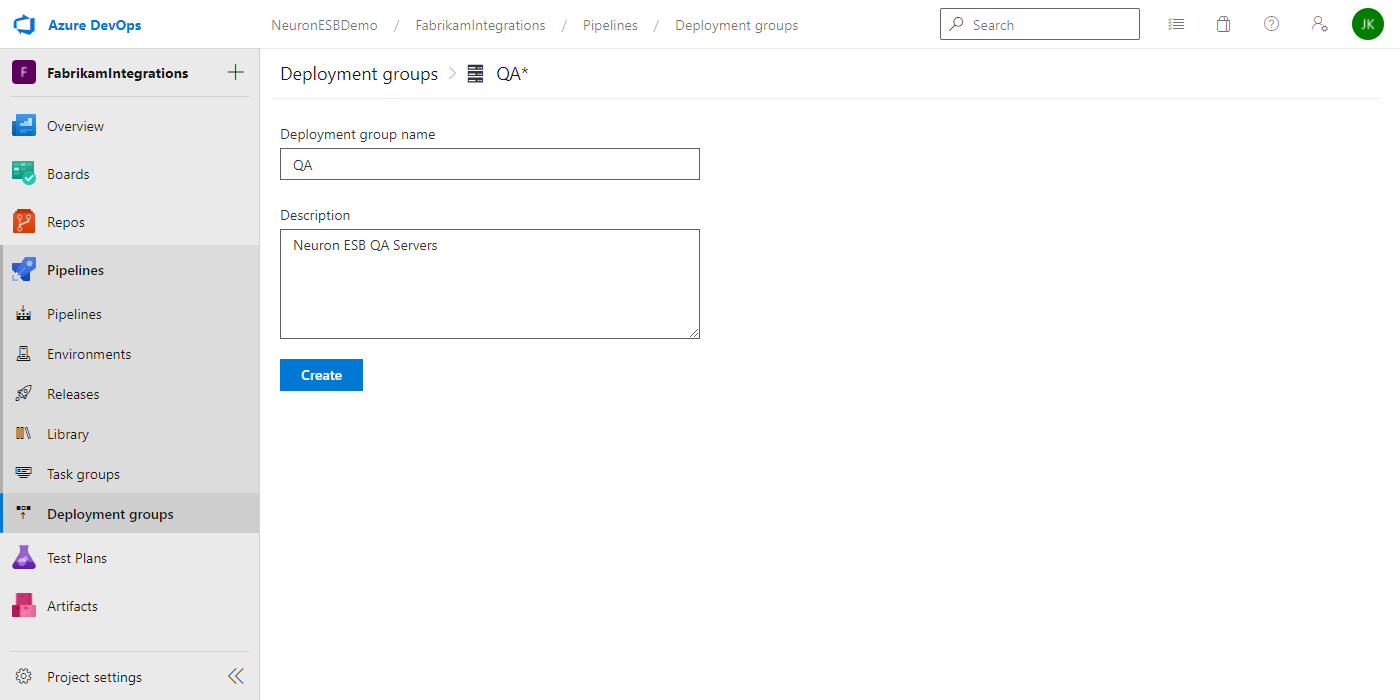Image resolution: width=1400 pixels, height=700 pixels.
Task: Click the Deployment groups sidebar icon
Action: point(24,514)
